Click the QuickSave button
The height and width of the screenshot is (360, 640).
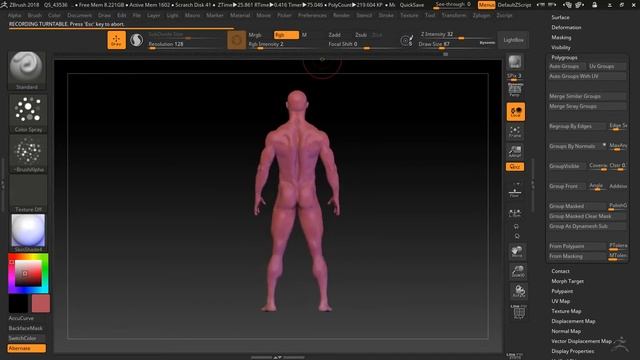411,5
